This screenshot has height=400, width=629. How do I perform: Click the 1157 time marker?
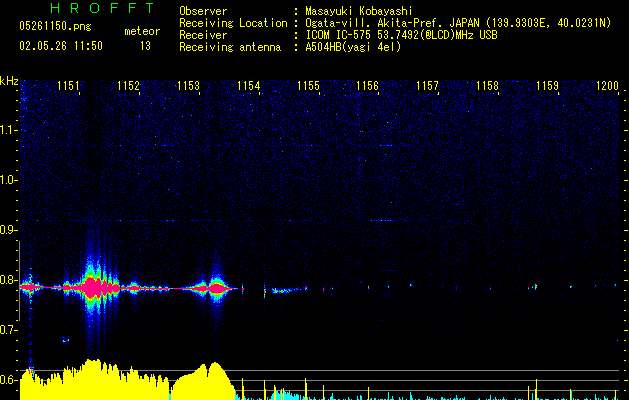tap(428, 86)
